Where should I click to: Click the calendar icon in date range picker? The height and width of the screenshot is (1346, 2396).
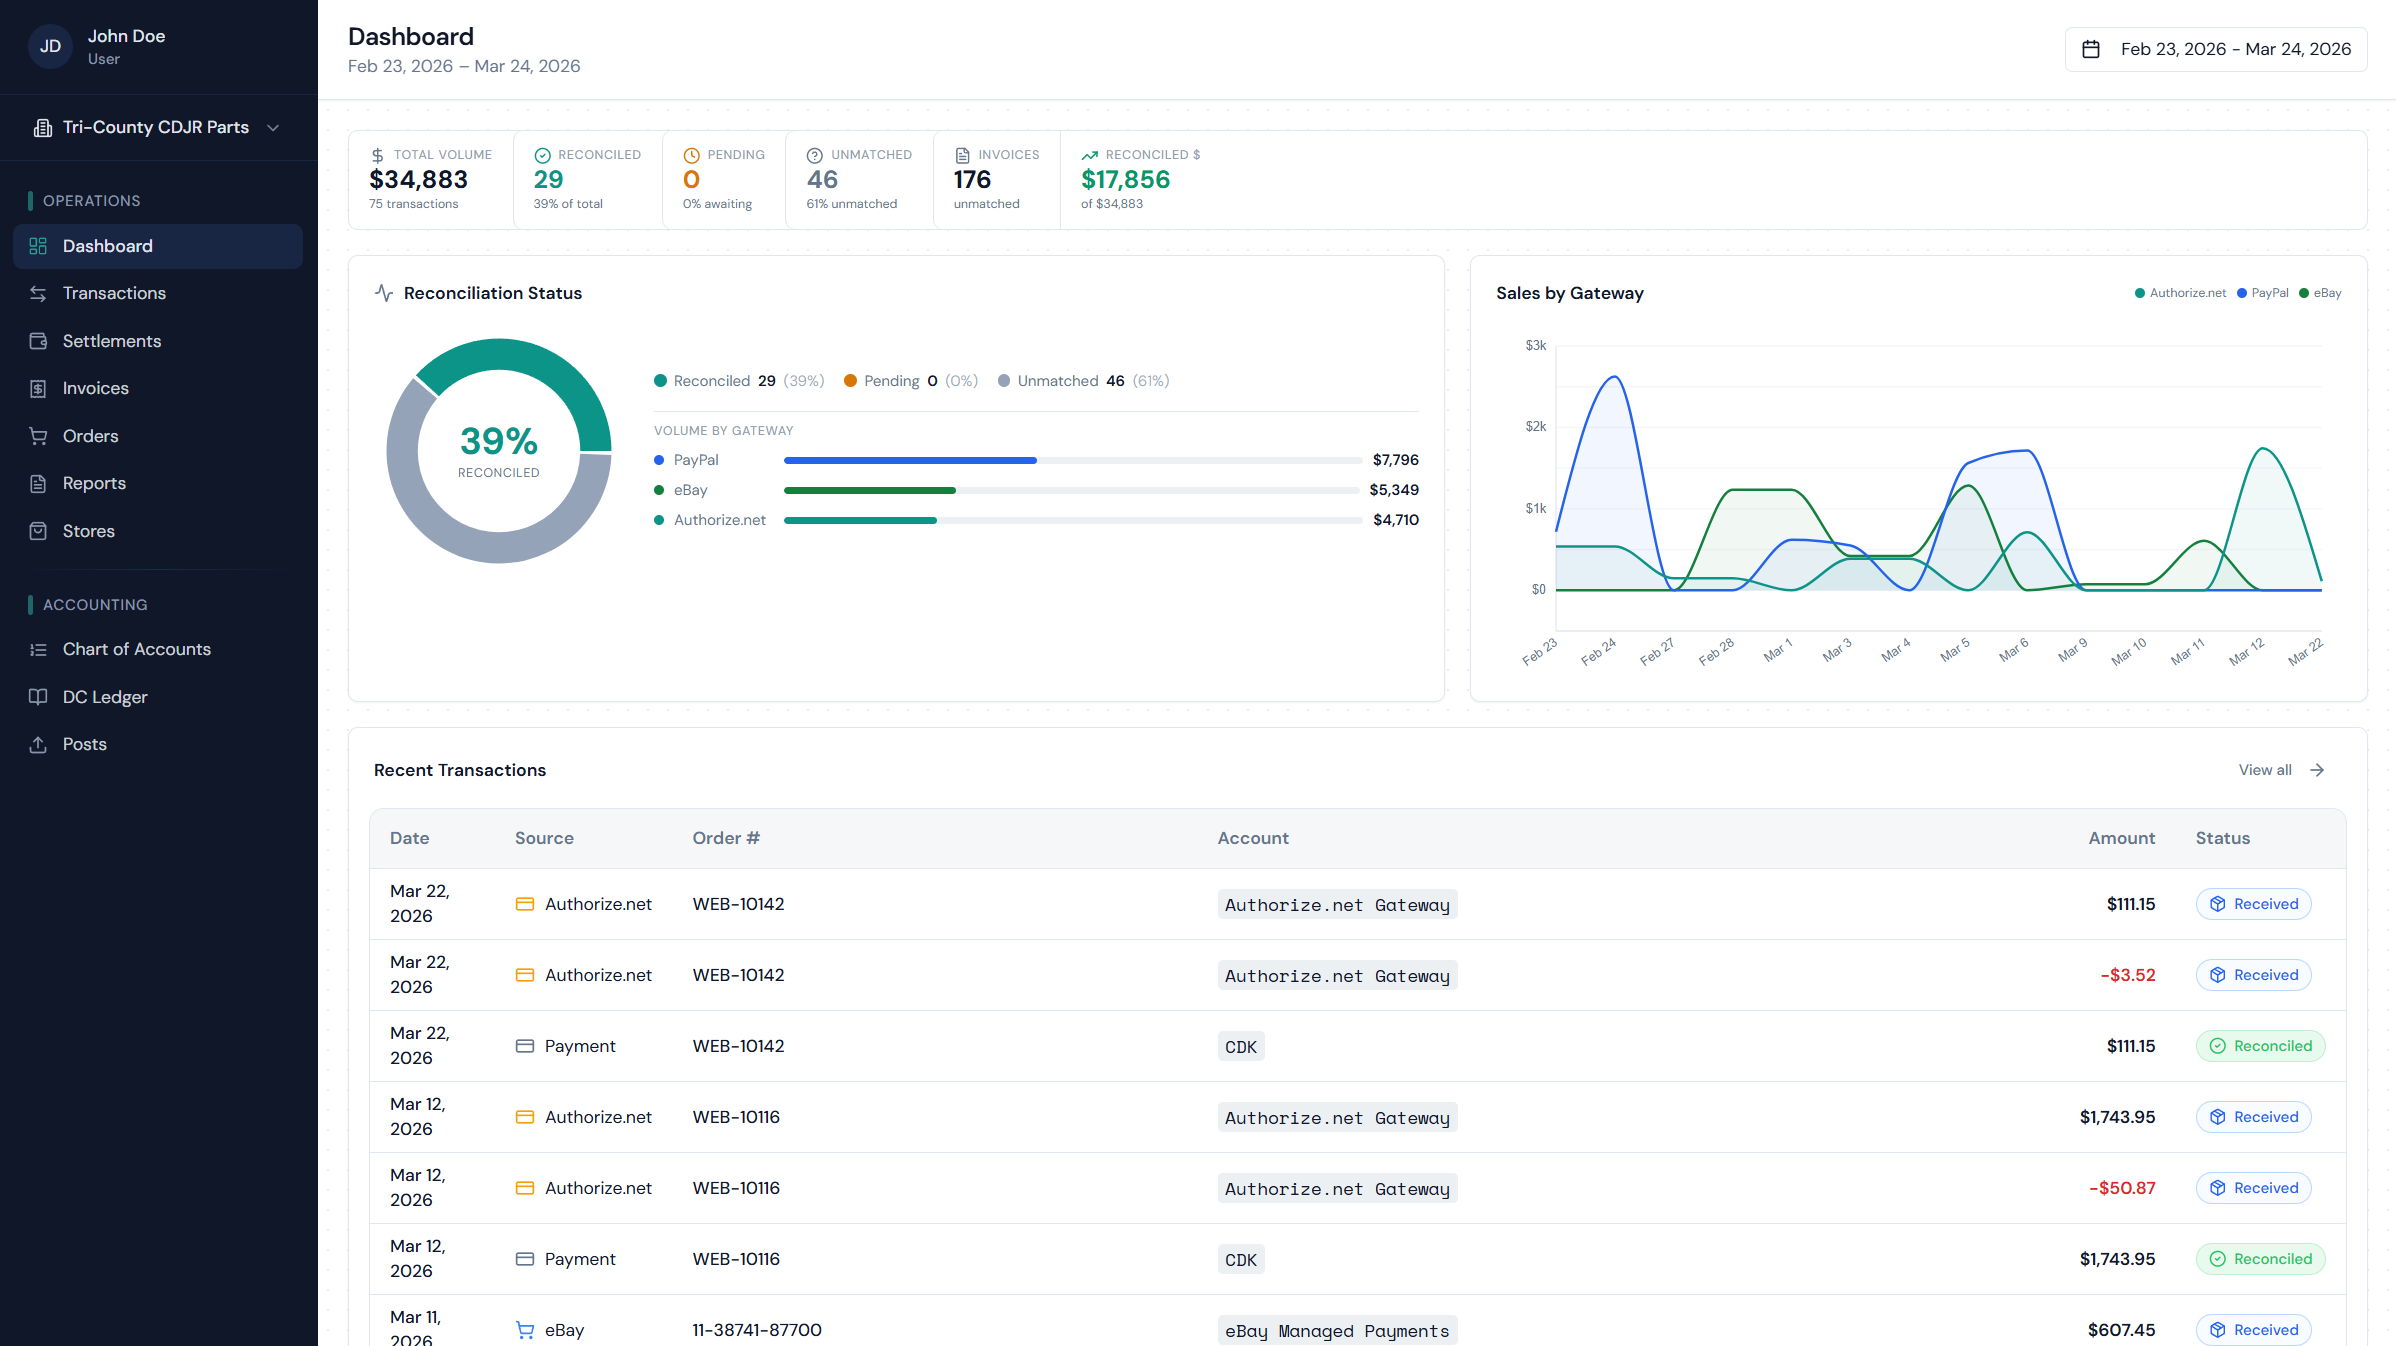pyautogui.click(x=2092, y=48)
